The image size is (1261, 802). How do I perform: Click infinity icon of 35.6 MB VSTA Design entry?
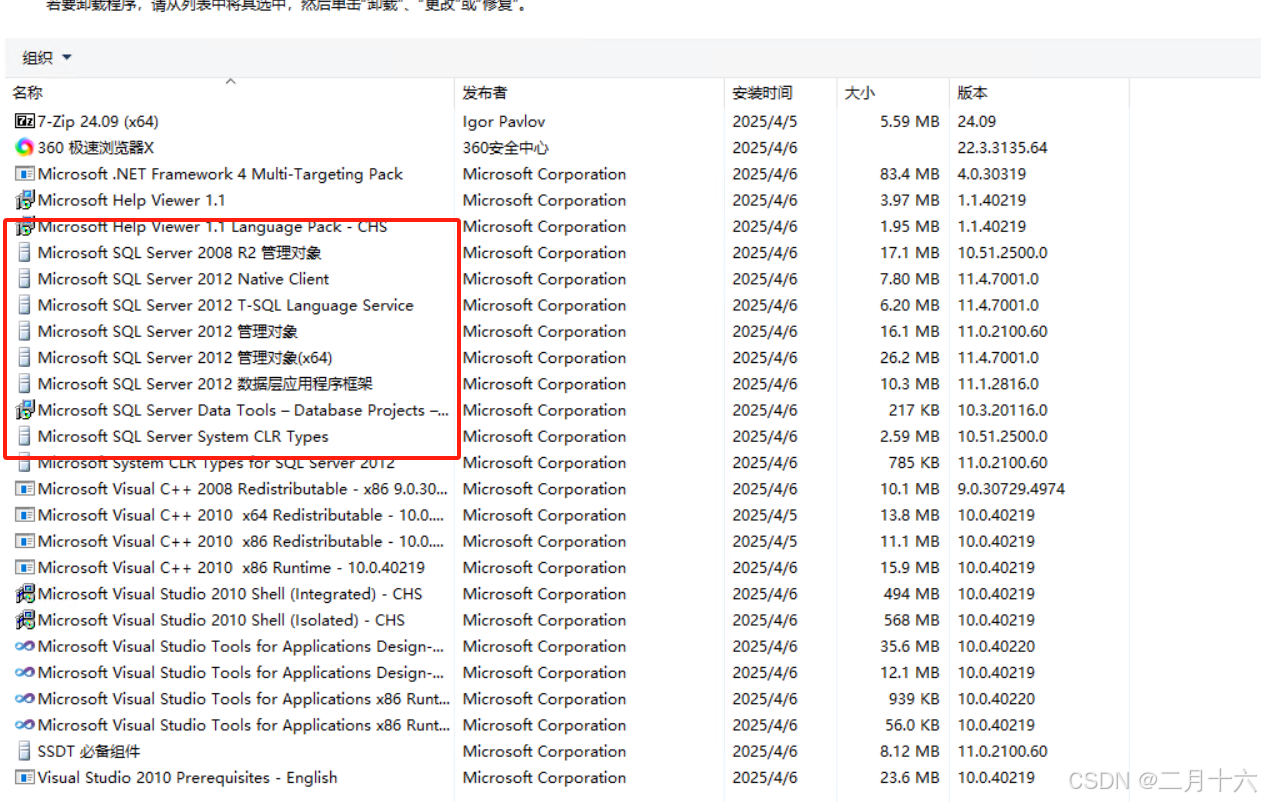(25, 646)
